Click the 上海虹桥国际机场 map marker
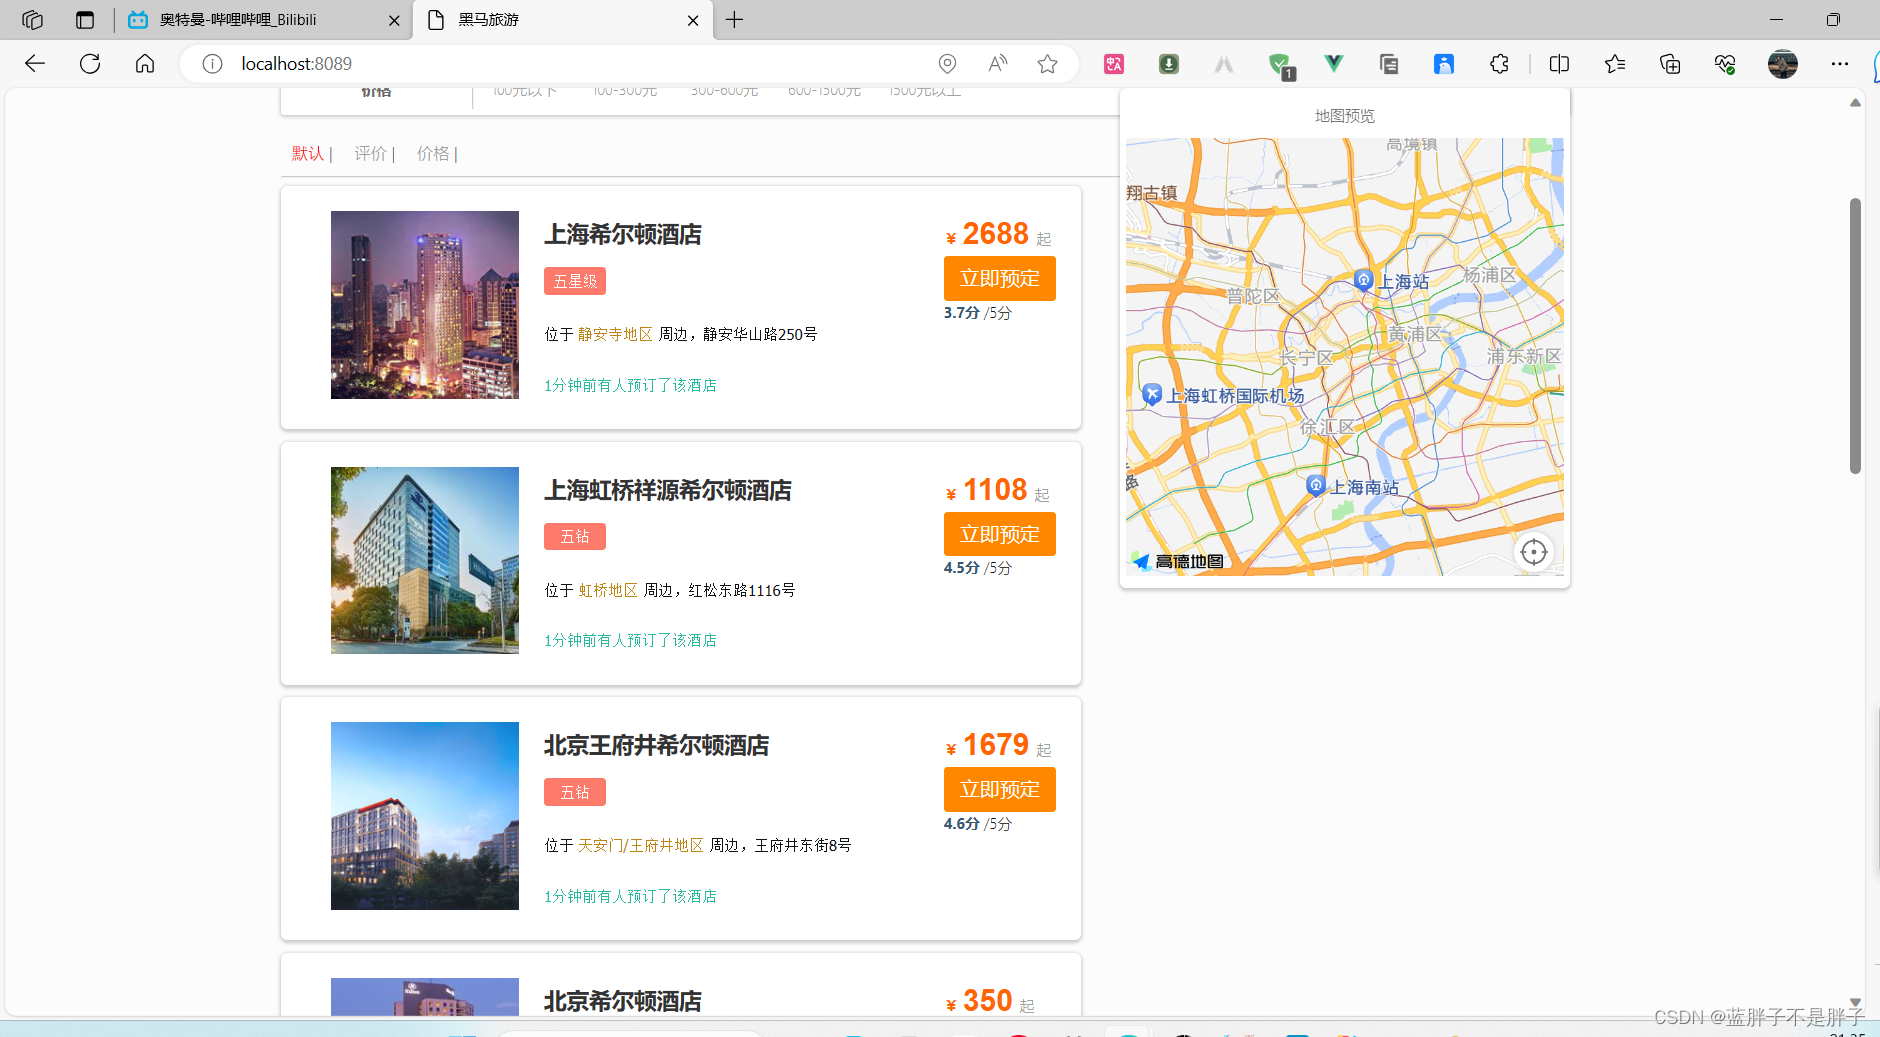Viewport: 1880px width, 1037px height. coord(1152,395)
